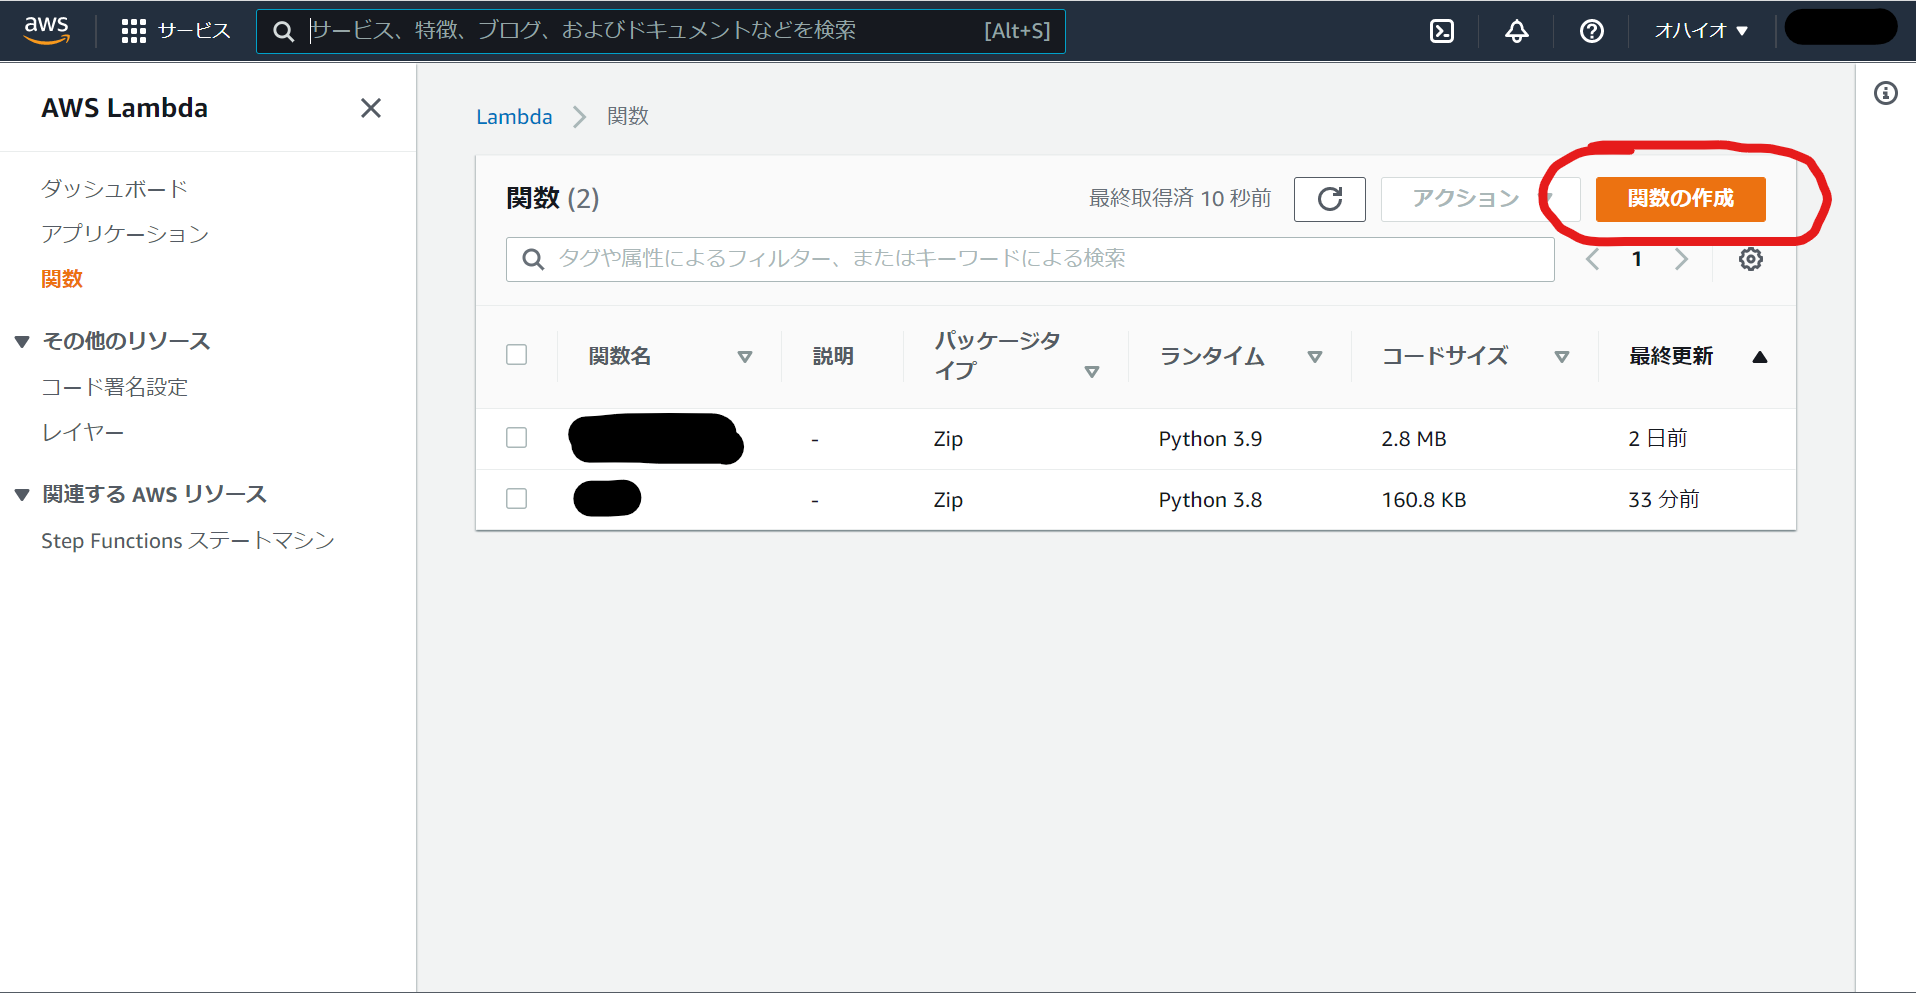The width and height of the screenshot is (1916, 993).
Task: Select 関数 in the sidebar
Action: point(62,279)
